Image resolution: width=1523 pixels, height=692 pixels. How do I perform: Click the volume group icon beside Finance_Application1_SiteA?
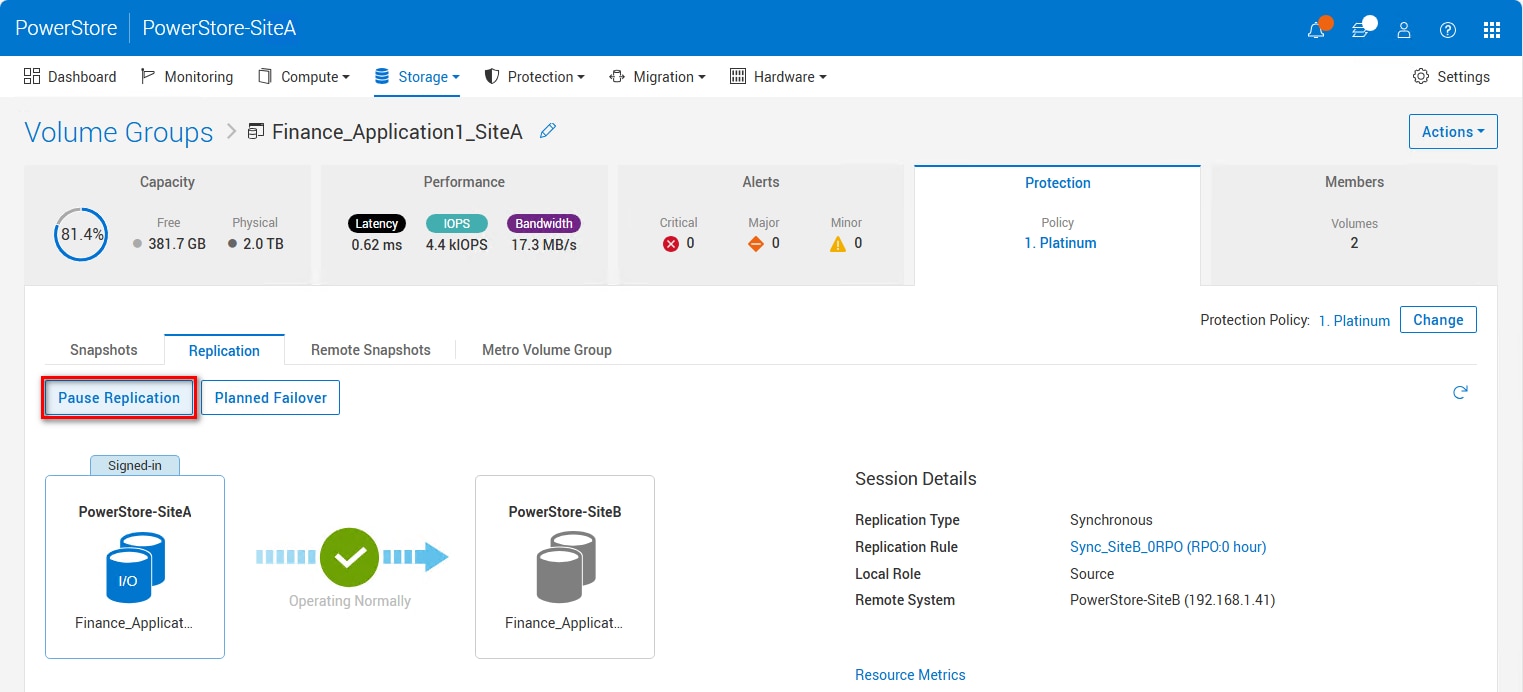tap(256, 131)
